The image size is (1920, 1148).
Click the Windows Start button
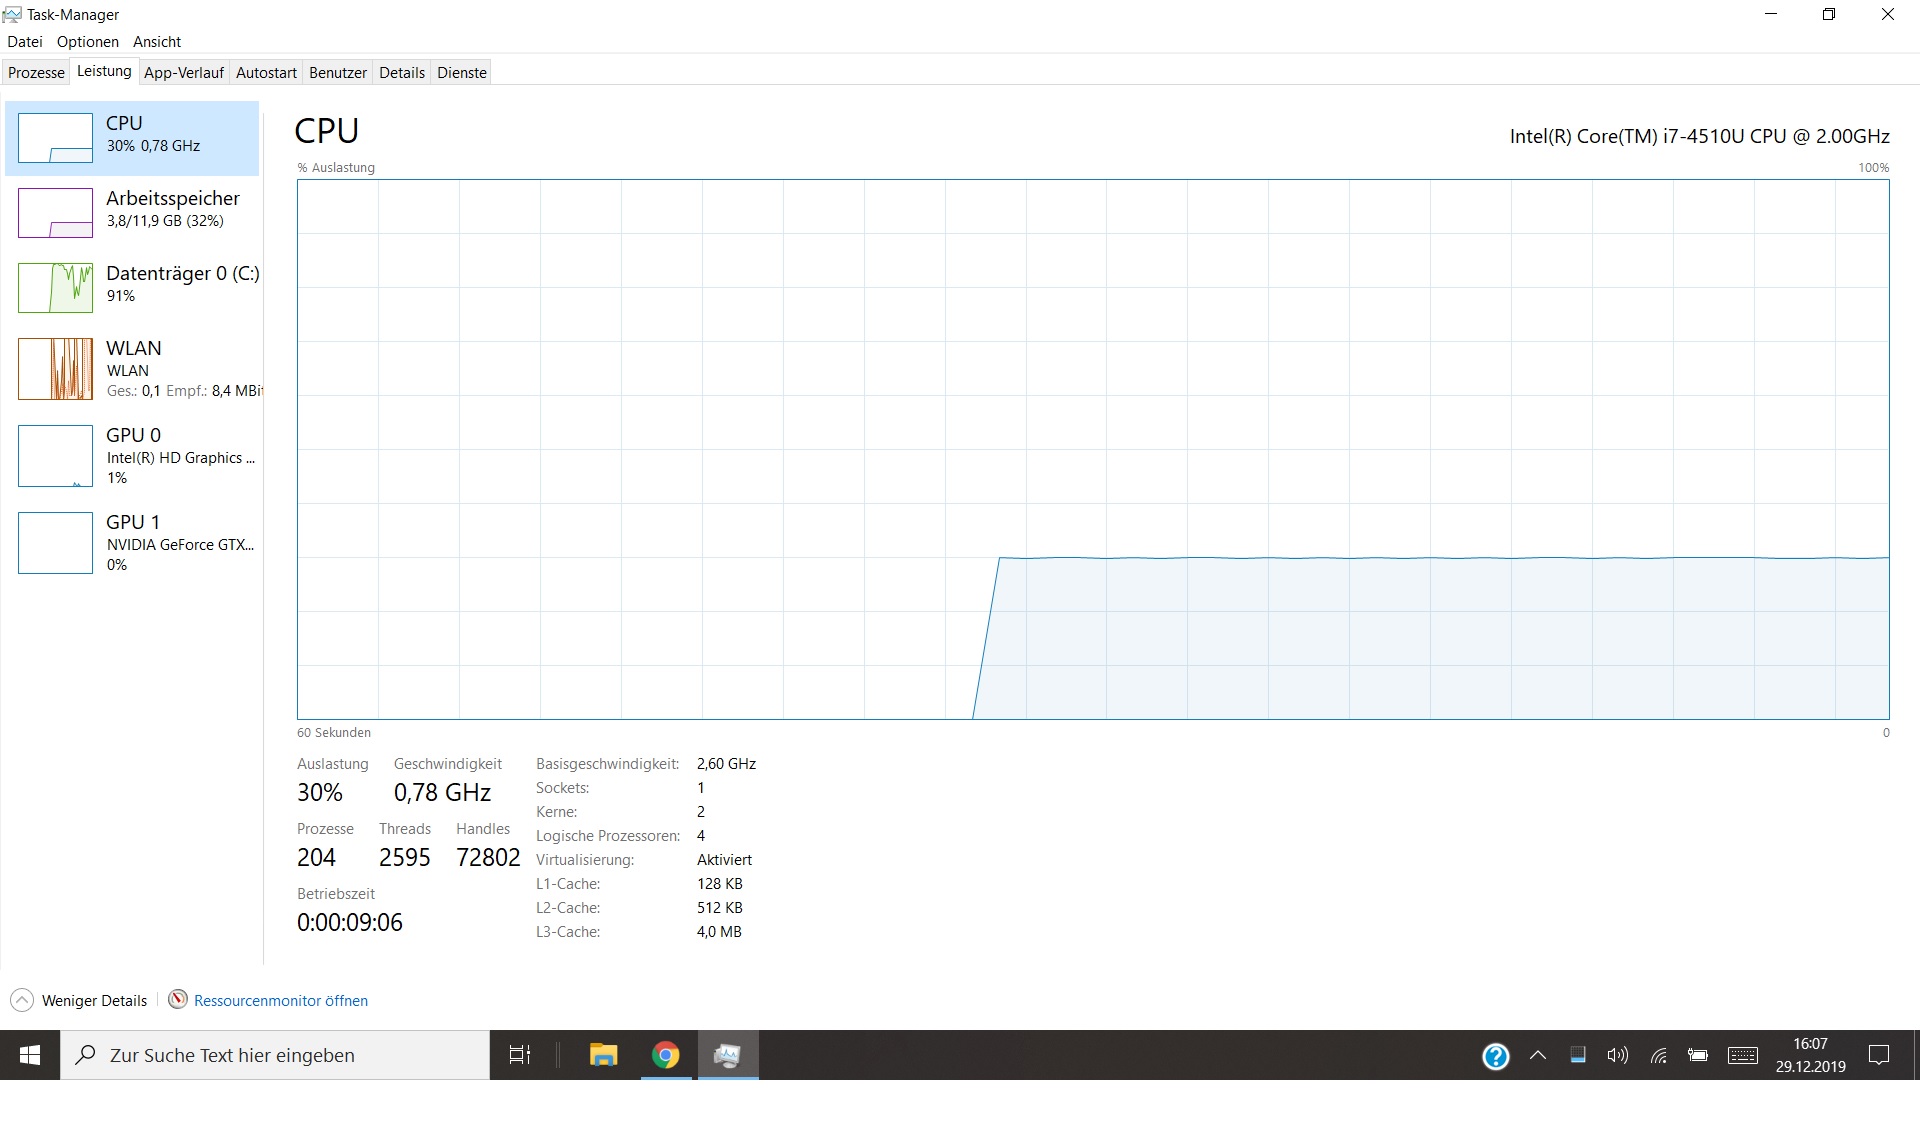coord(30,1055)
